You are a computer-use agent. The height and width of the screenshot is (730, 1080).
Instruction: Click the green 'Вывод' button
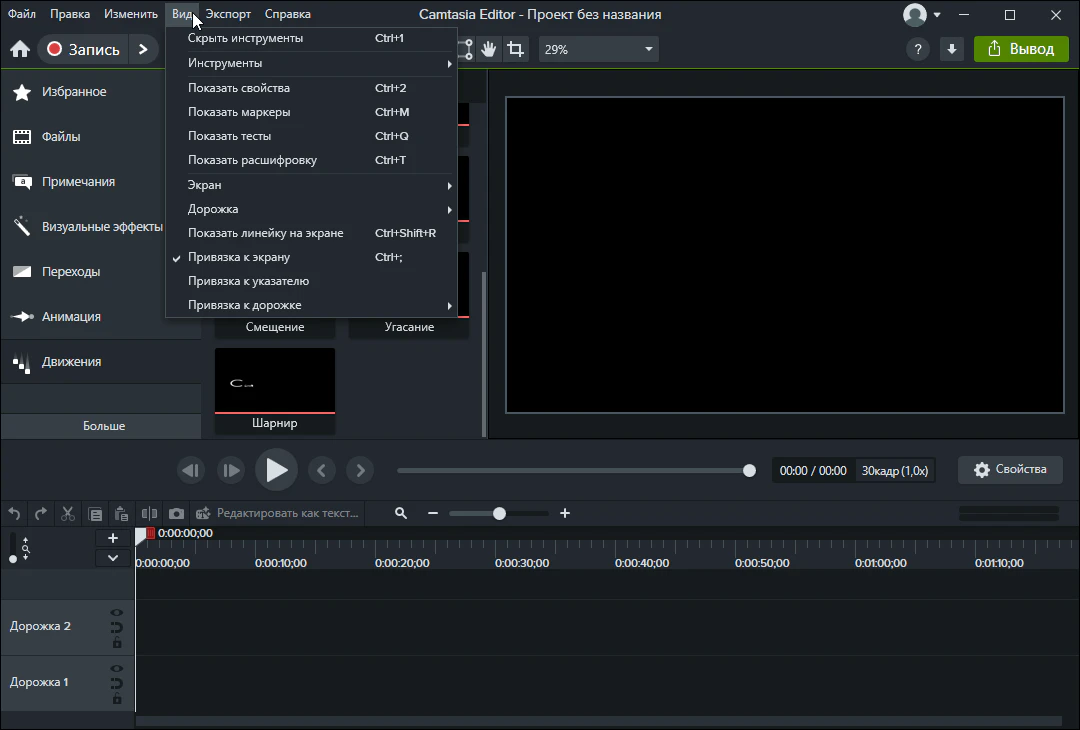click(x=1020, y=49)
